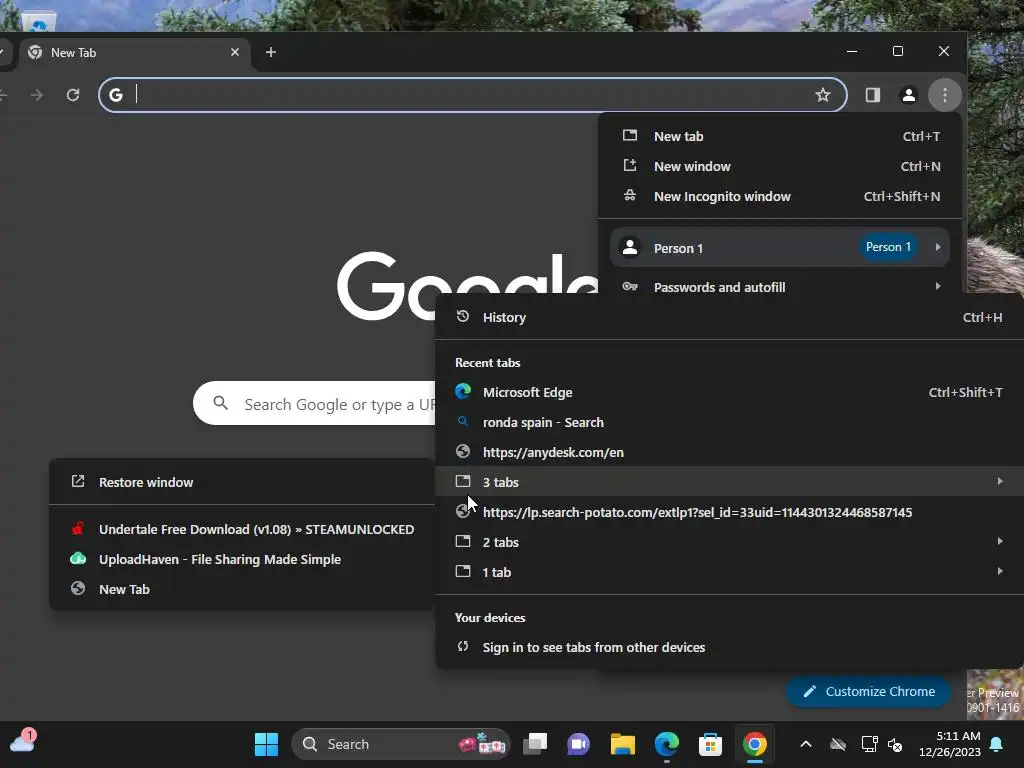
Task: Expand Passwords and autofill submenu
Action: (780, 287)
